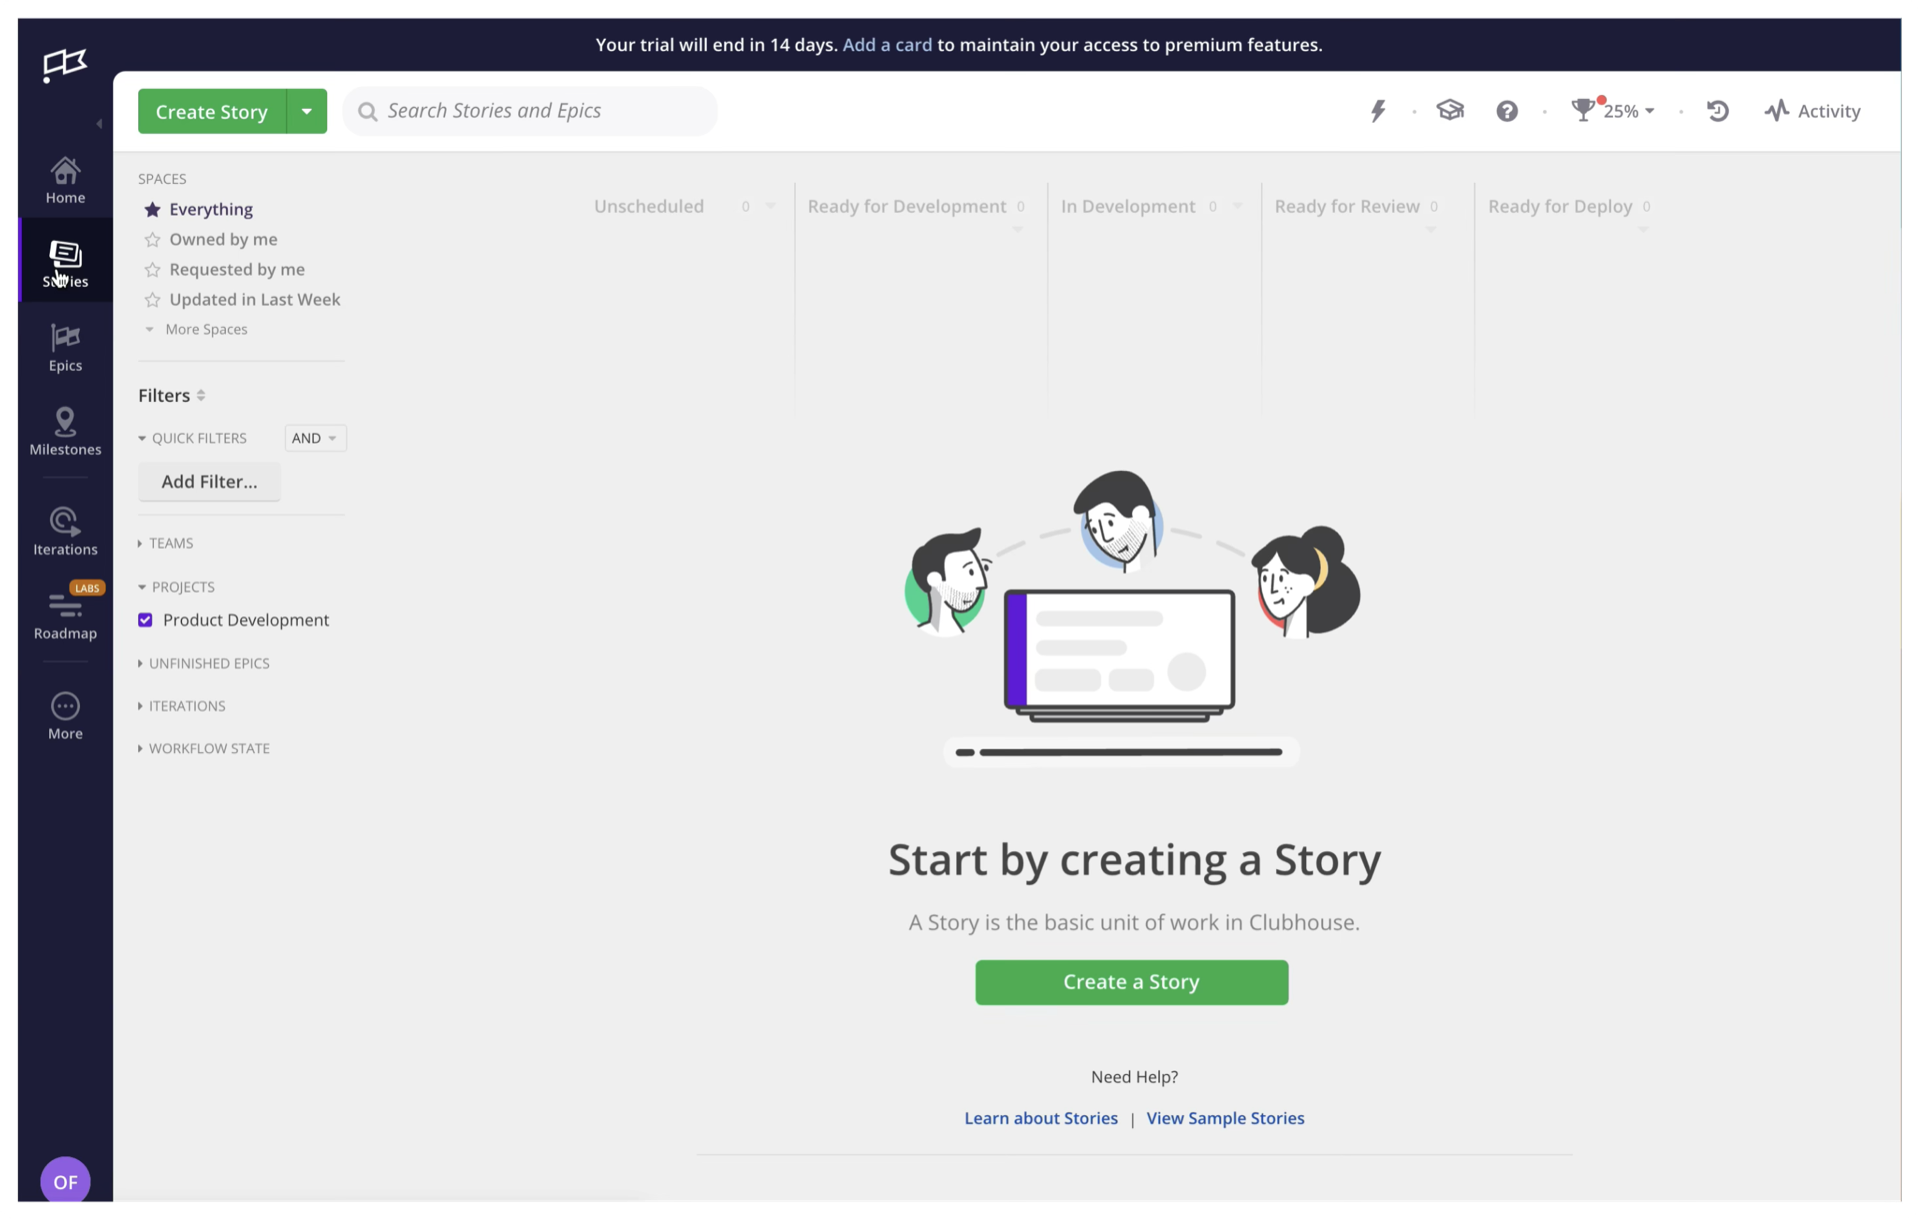
Task: Select Everything under Spaces
Action: 210,209
